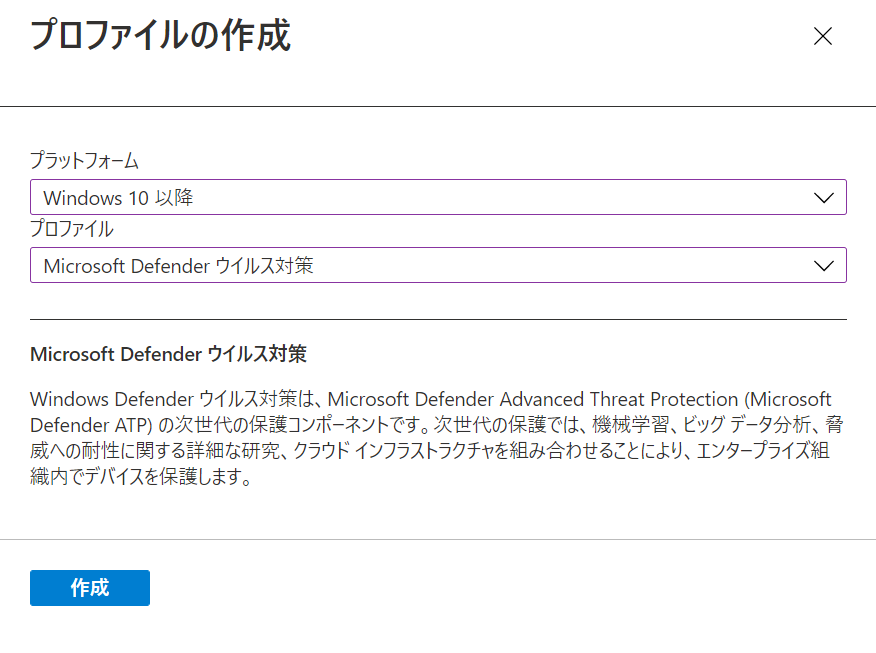The width and height of the screenshot is (876, 653).
Task: Click the description paragraph starting with Windows Defender
Action: pos(437,437)
